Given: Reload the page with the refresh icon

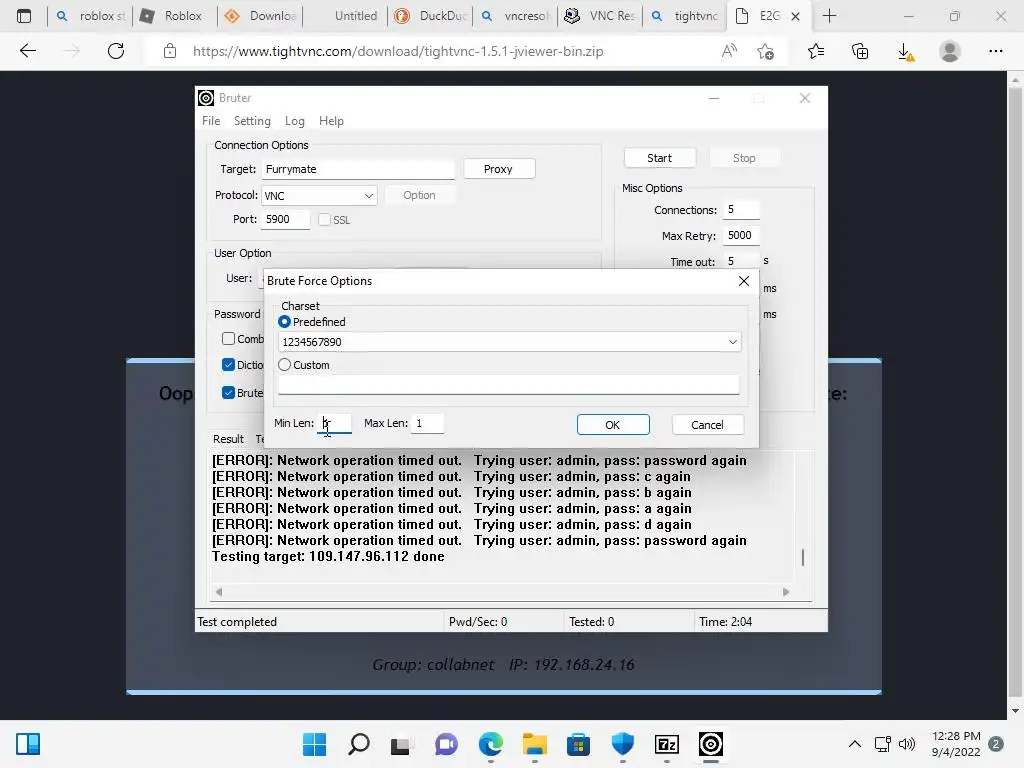Looking at the screenshot, I should pos(116,51).
